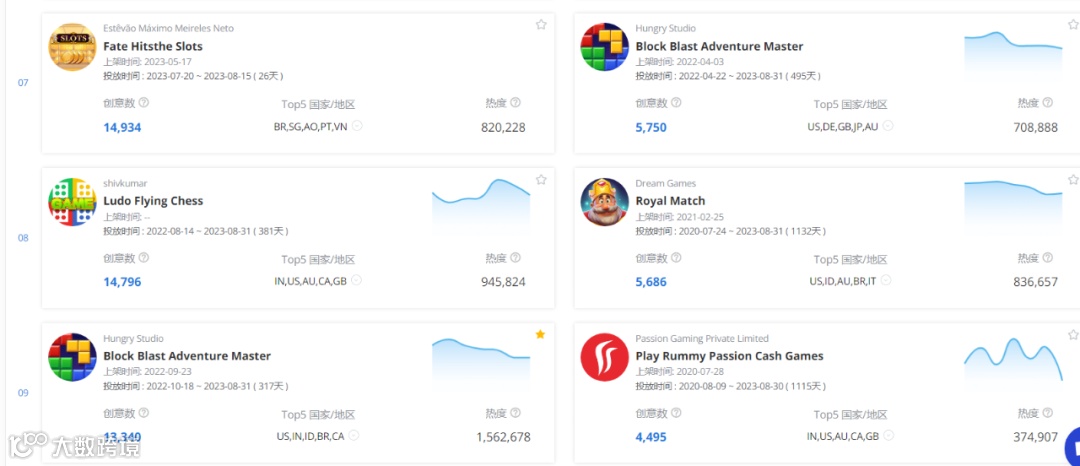The width and height of the screenshot is (1080, 466).
Task: Favorite Play Rummy Passion with star
Action: (1073, 335)
